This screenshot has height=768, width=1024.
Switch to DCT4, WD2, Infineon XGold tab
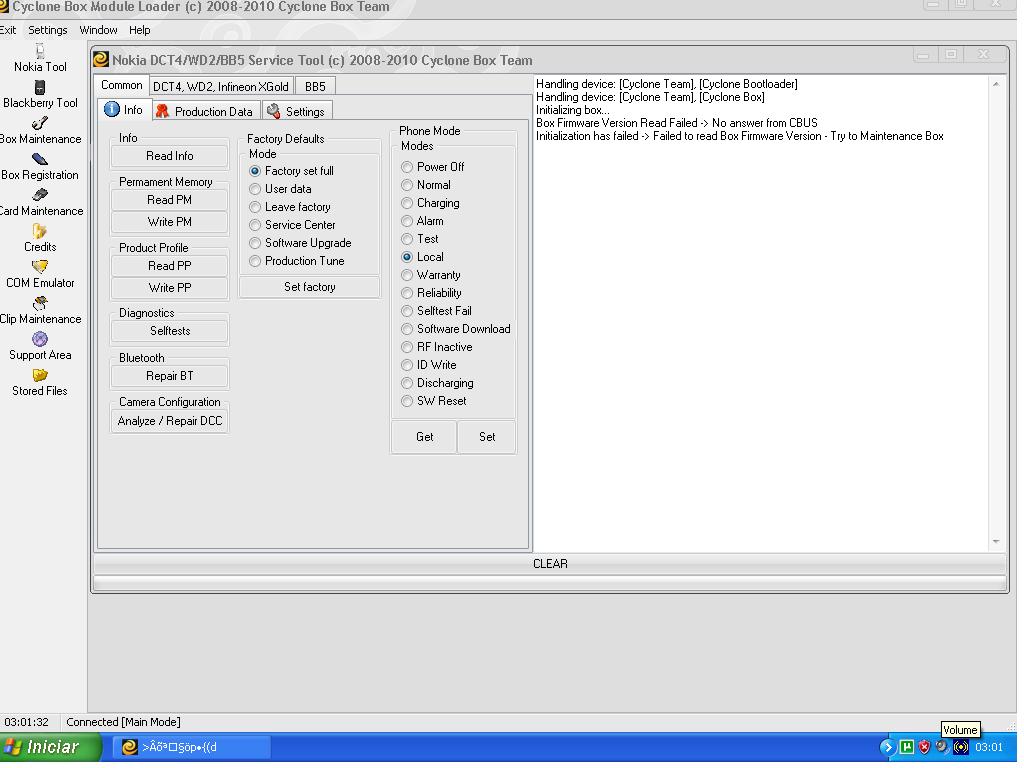(x=221, y=86)
